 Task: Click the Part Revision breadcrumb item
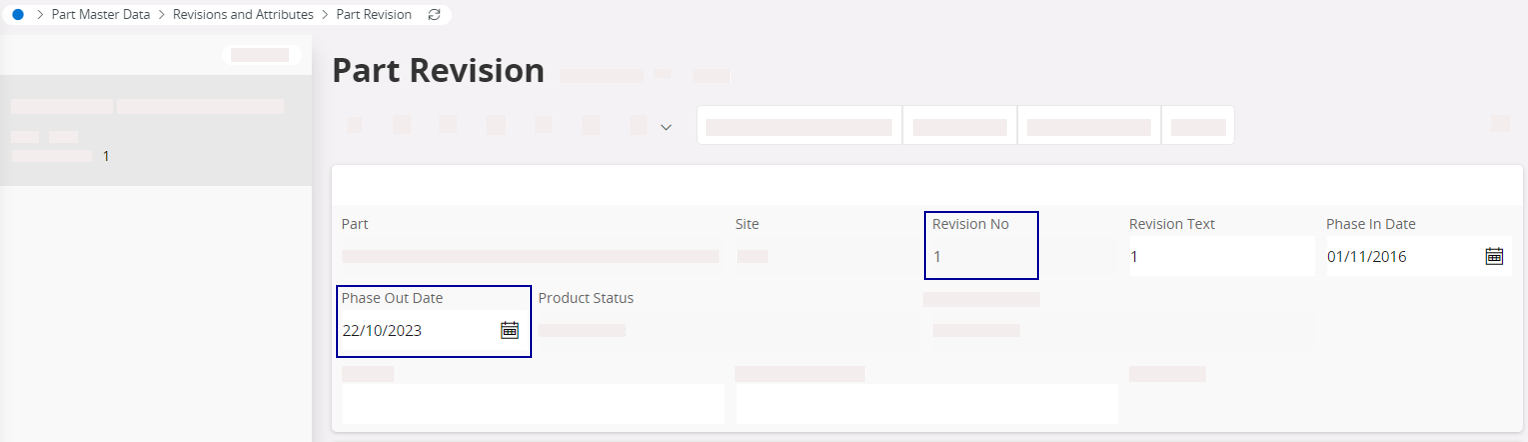pos(374,15)
